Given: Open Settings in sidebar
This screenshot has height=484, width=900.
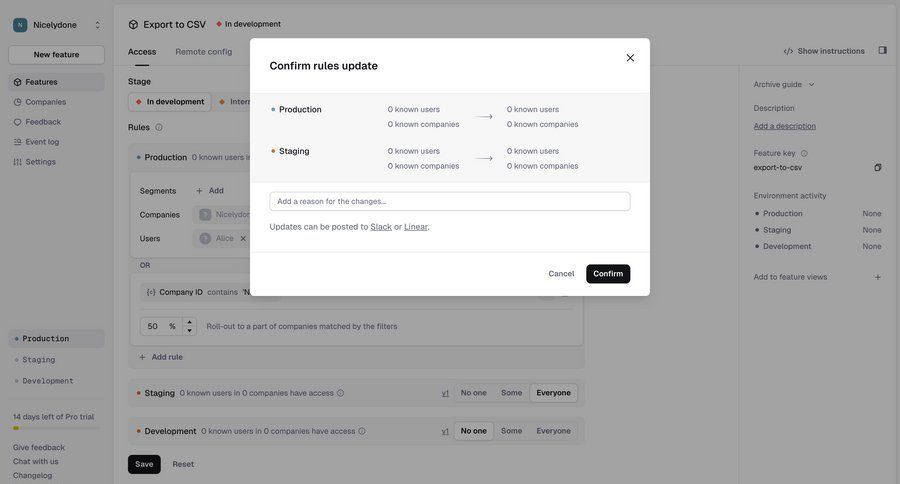Looking at the screenshot, I should coord(56,162).
